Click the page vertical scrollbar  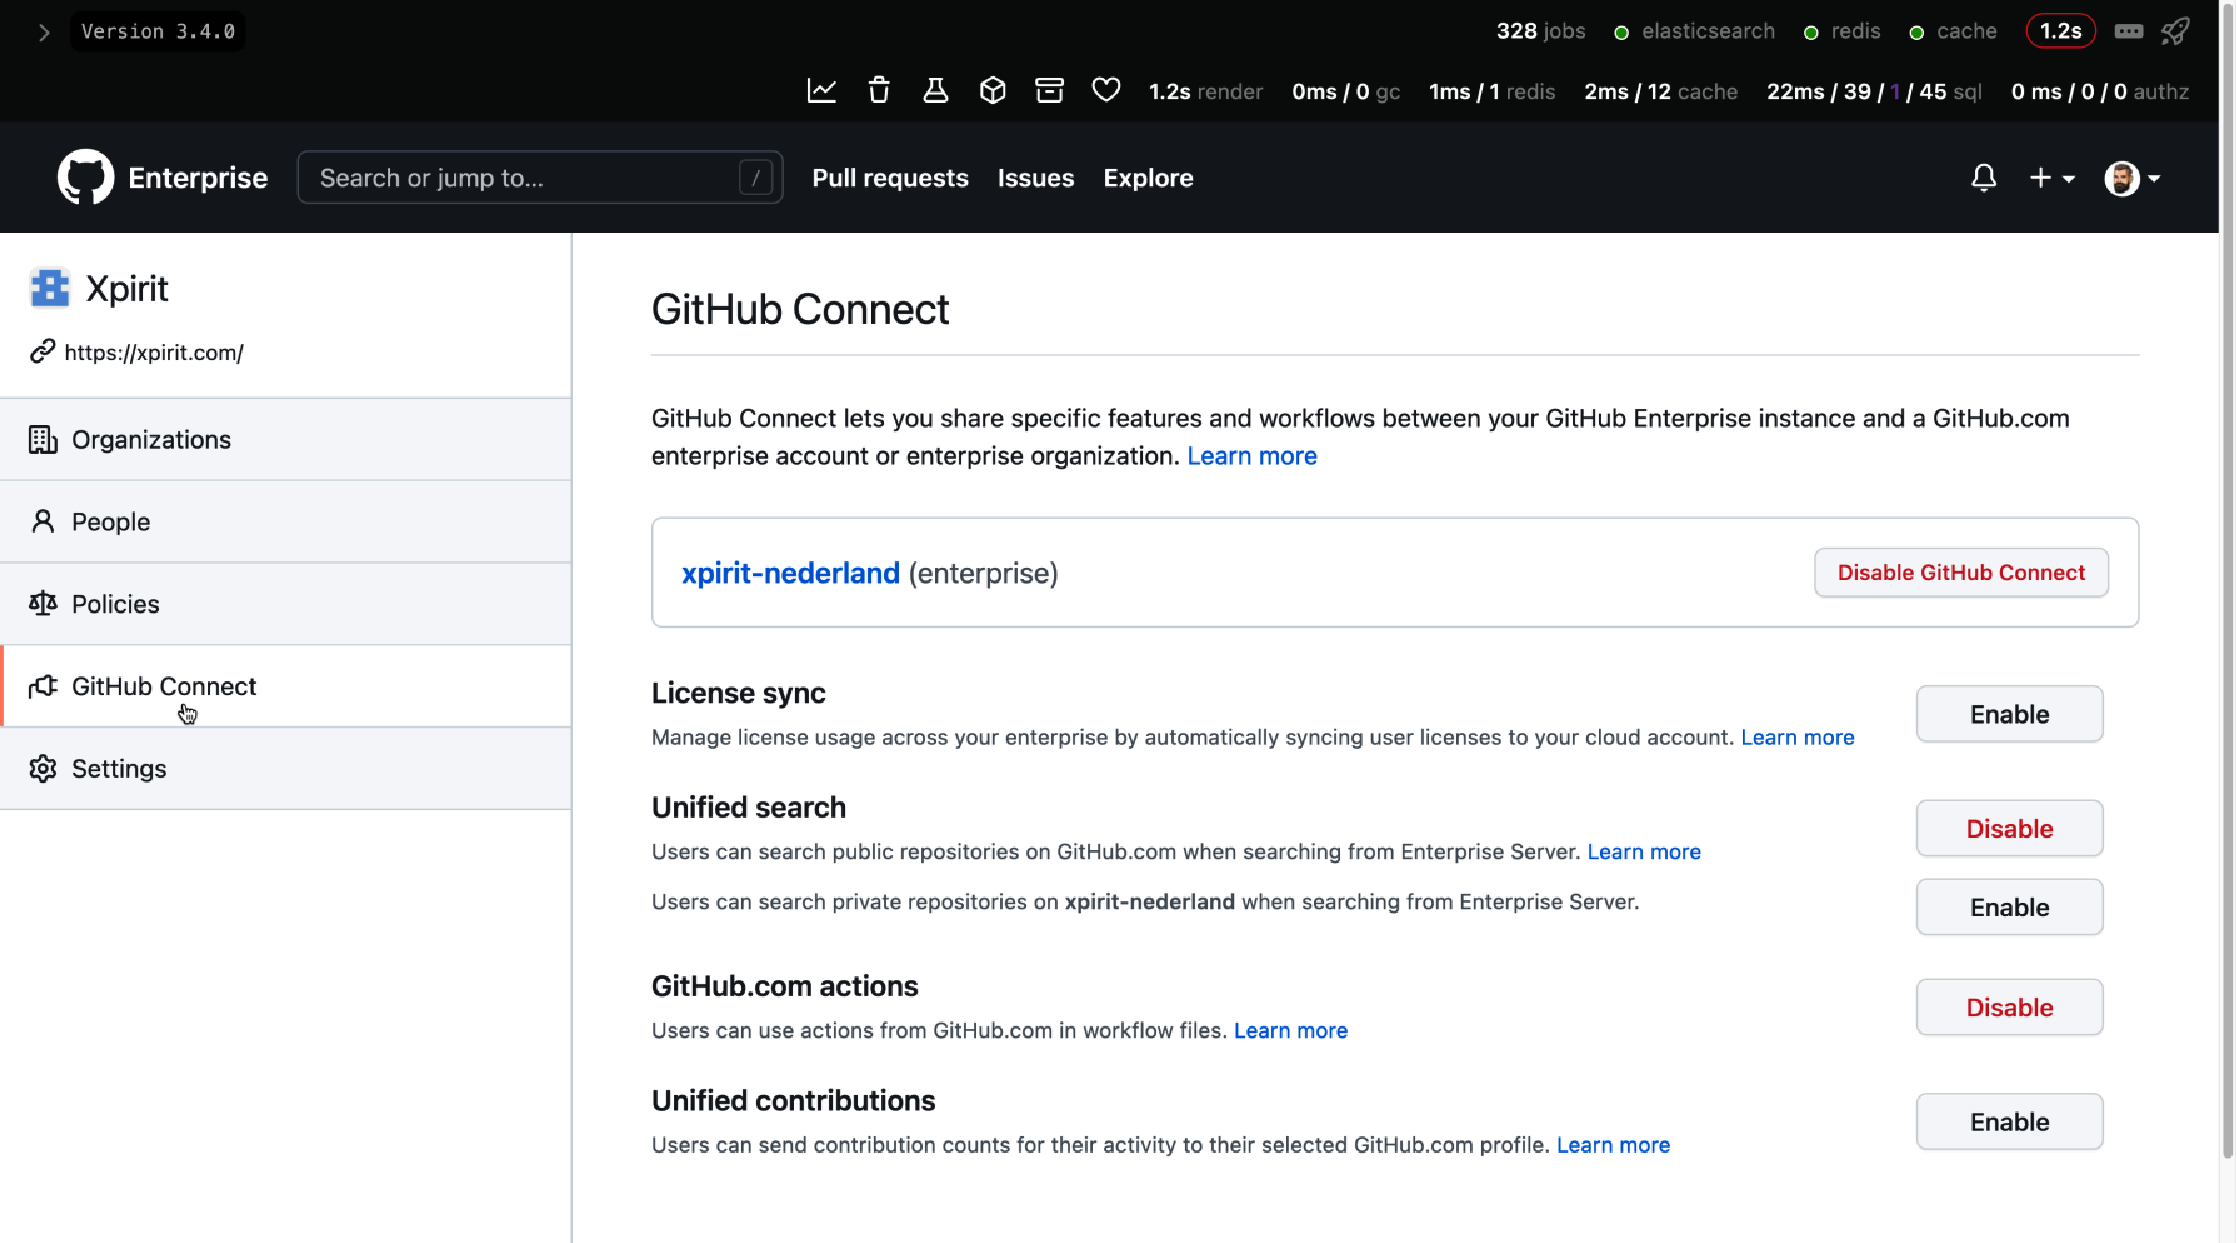tap(2227, 580)
